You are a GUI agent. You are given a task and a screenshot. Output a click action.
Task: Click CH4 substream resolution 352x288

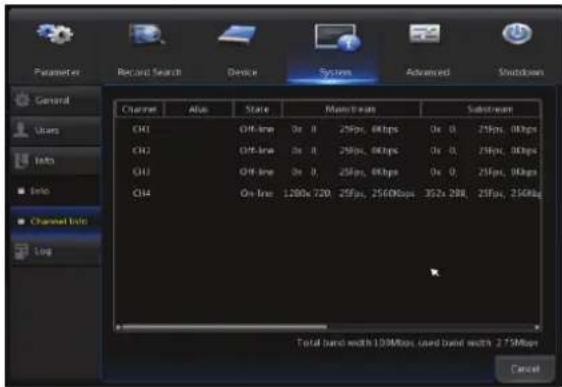[x=446, y=194]
